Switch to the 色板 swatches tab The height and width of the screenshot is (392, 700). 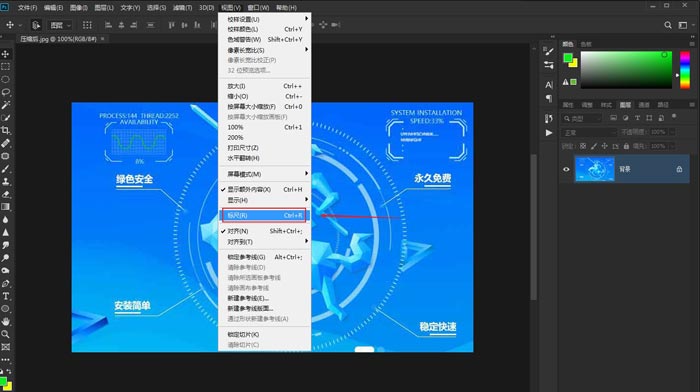(586, 44)
